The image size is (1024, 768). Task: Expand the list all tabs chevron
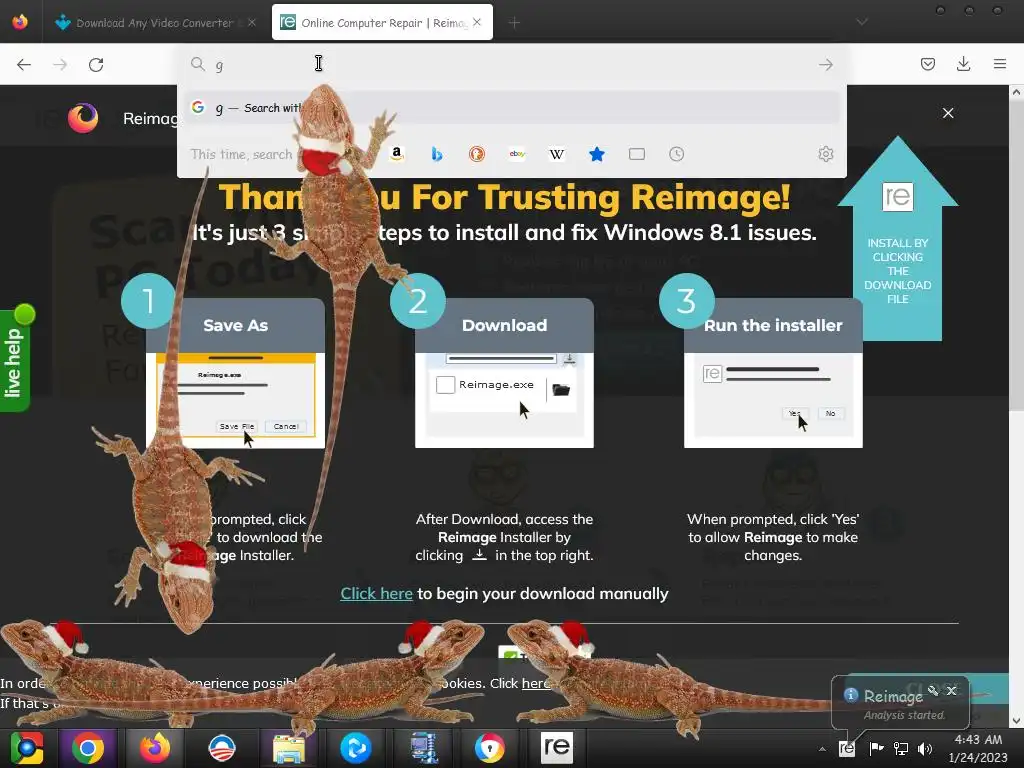pyautogui.click(x=862, y=22)
